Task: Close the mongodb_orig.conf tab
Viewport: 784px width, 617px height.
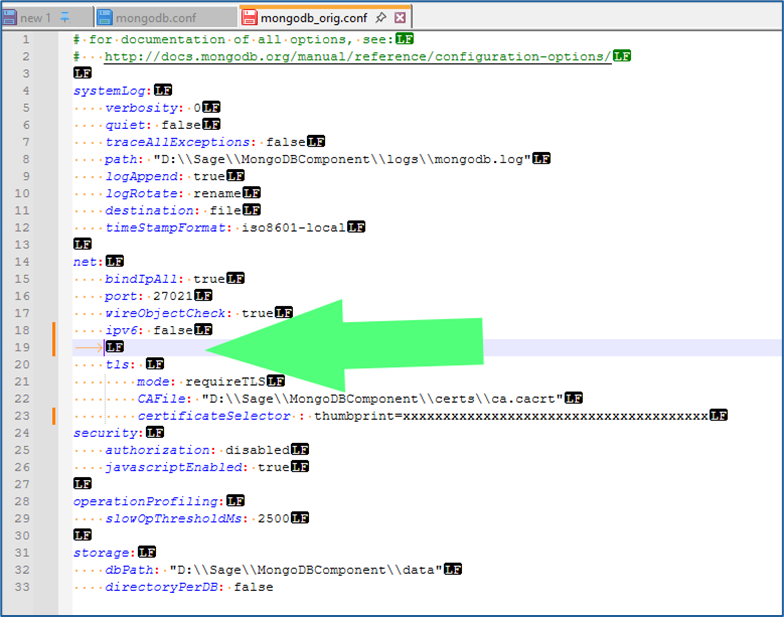Action: tap(400, 17)
